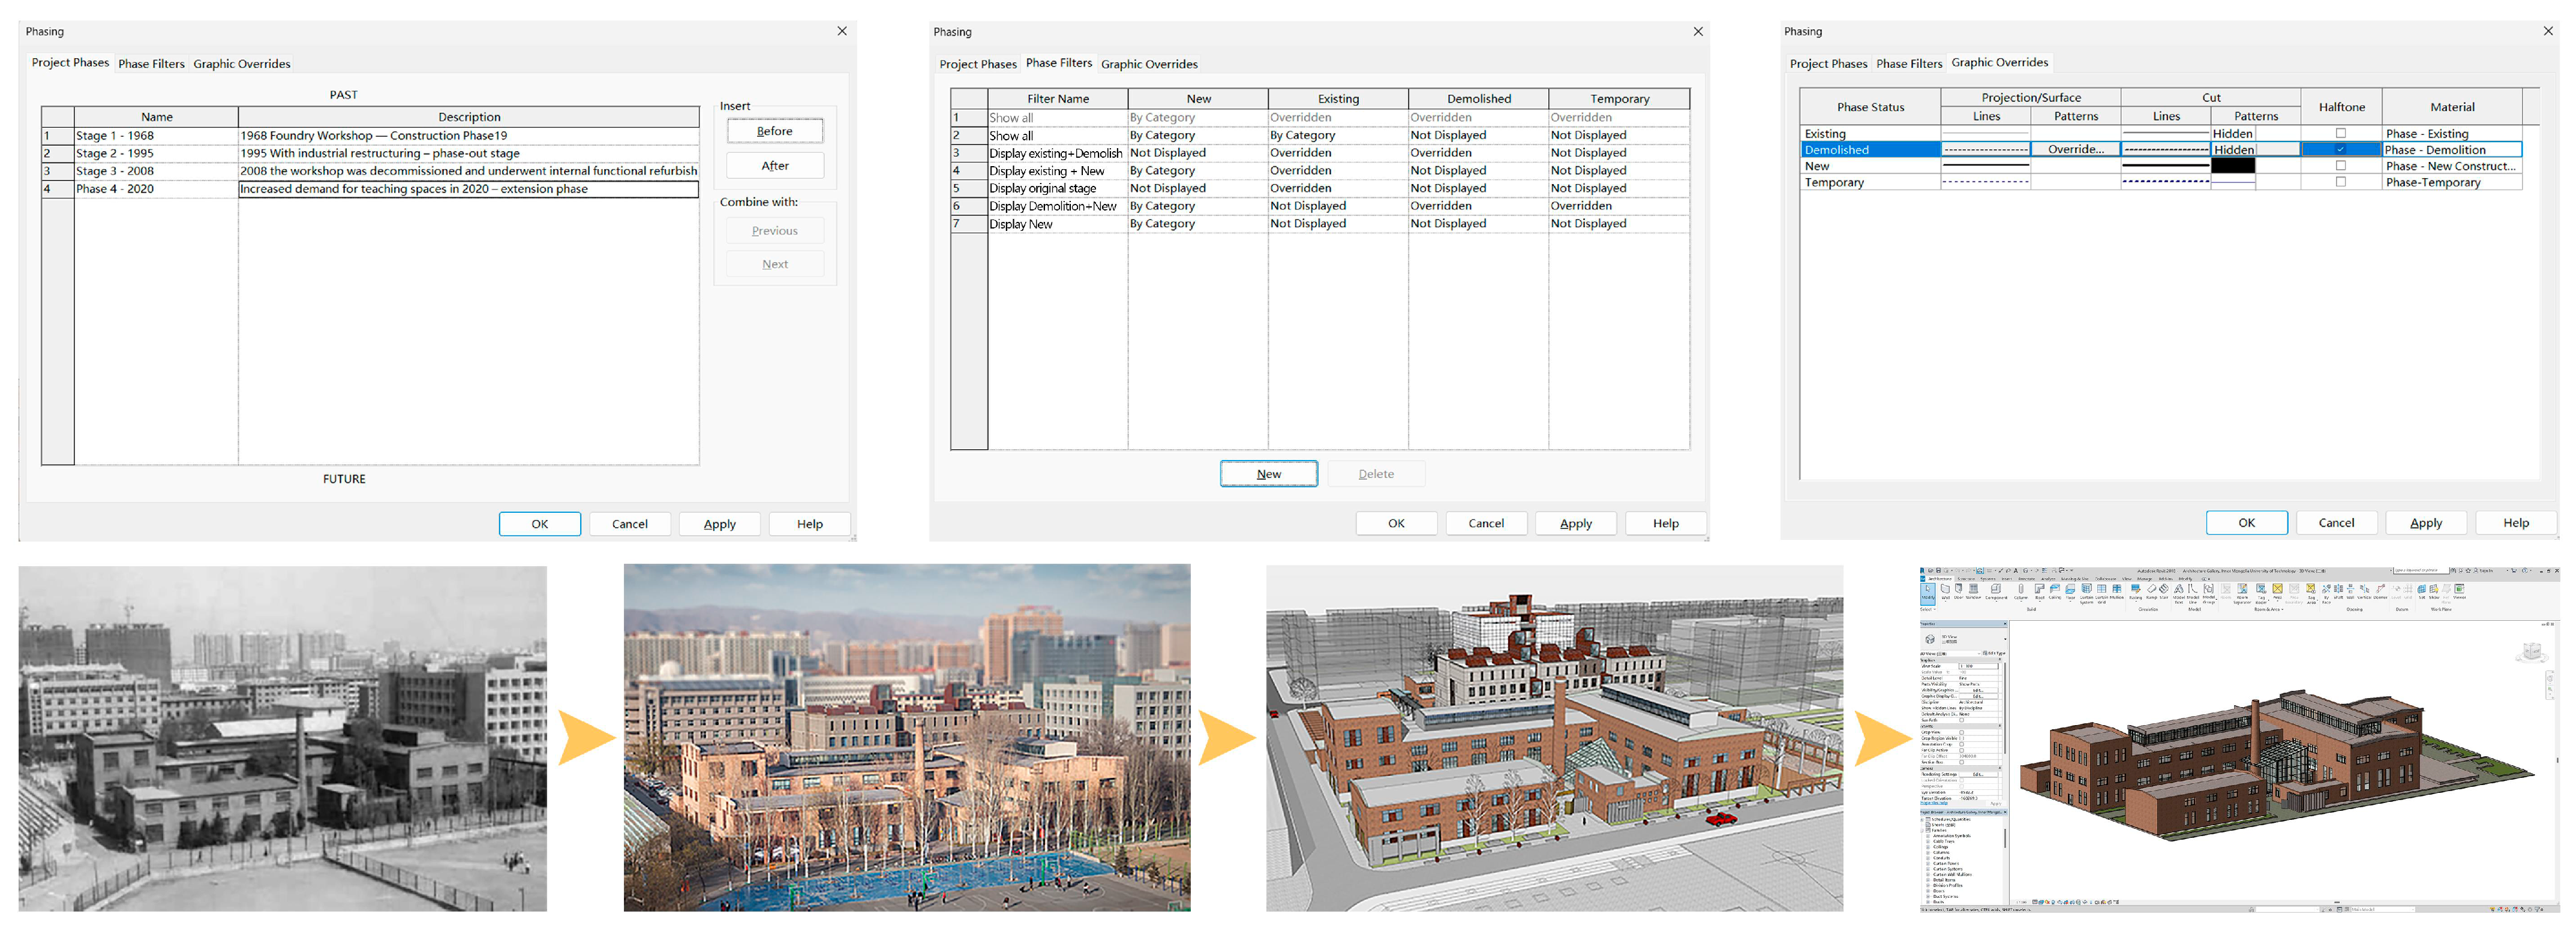Uncheck Halftone for Demolished phase status
Image resolution: width=2576 pixels, height=932 pixels.
click(2340, 150)
